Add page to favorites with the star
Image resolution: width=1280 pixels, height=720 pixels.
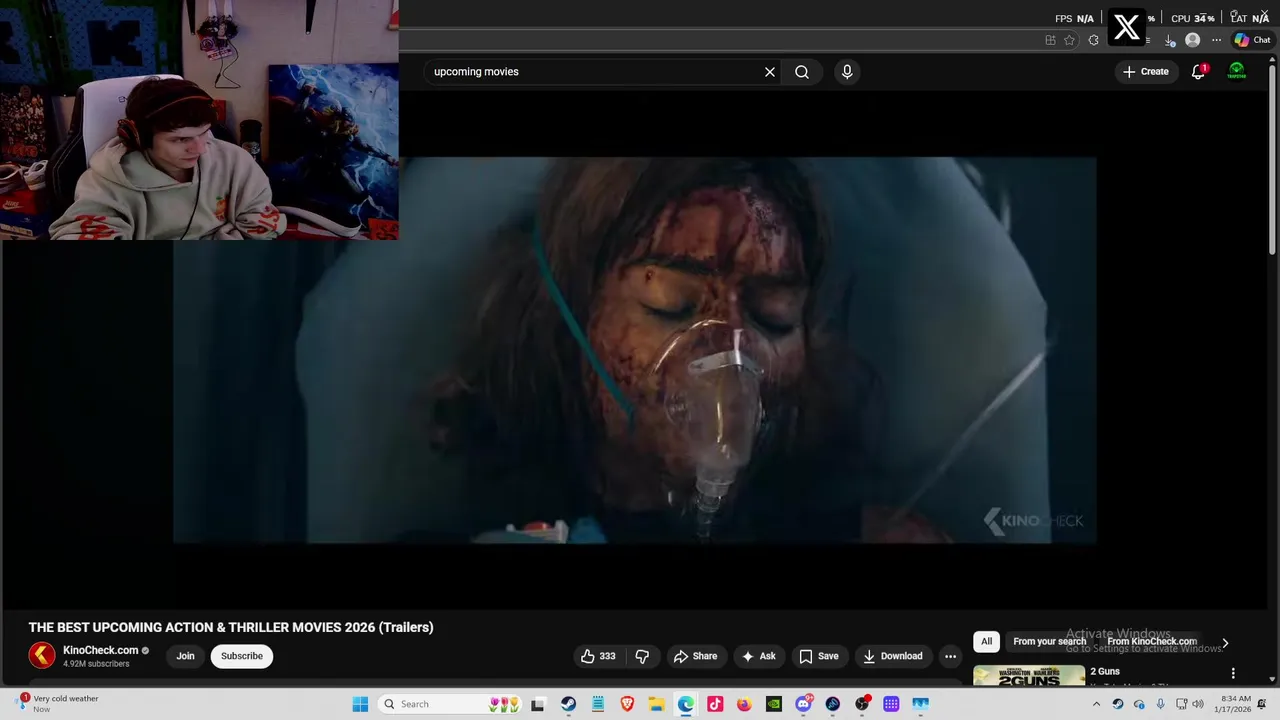point(1070,40)
